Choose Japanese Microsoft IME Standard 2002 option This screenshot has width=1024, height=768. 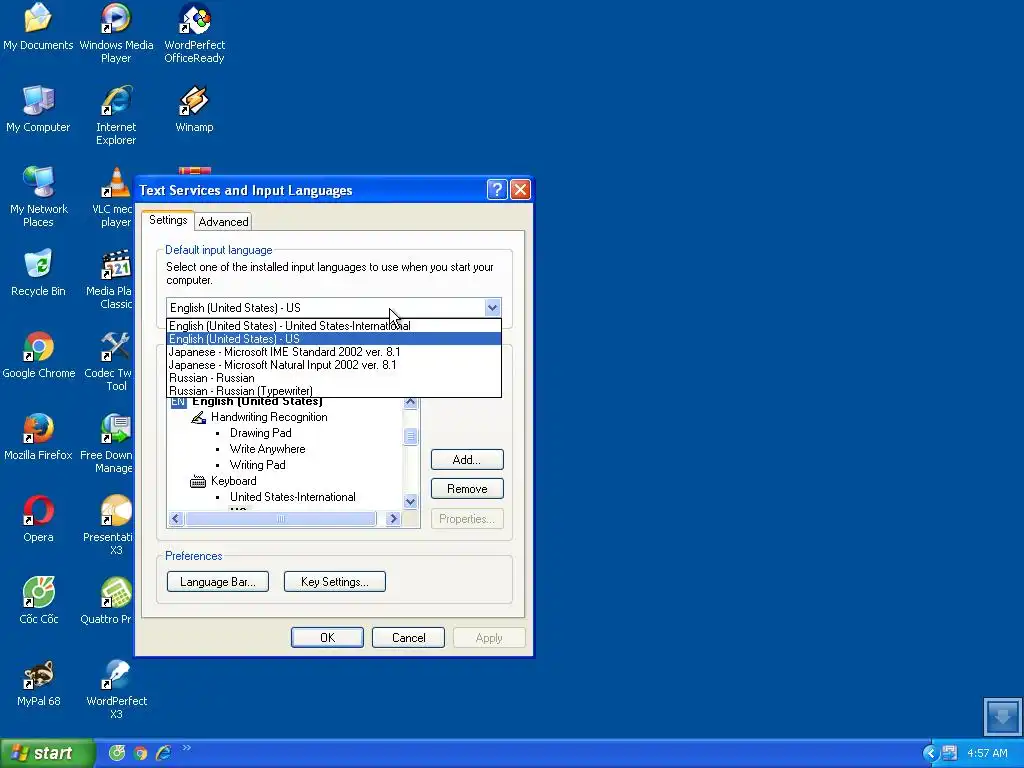click(334, 351)
